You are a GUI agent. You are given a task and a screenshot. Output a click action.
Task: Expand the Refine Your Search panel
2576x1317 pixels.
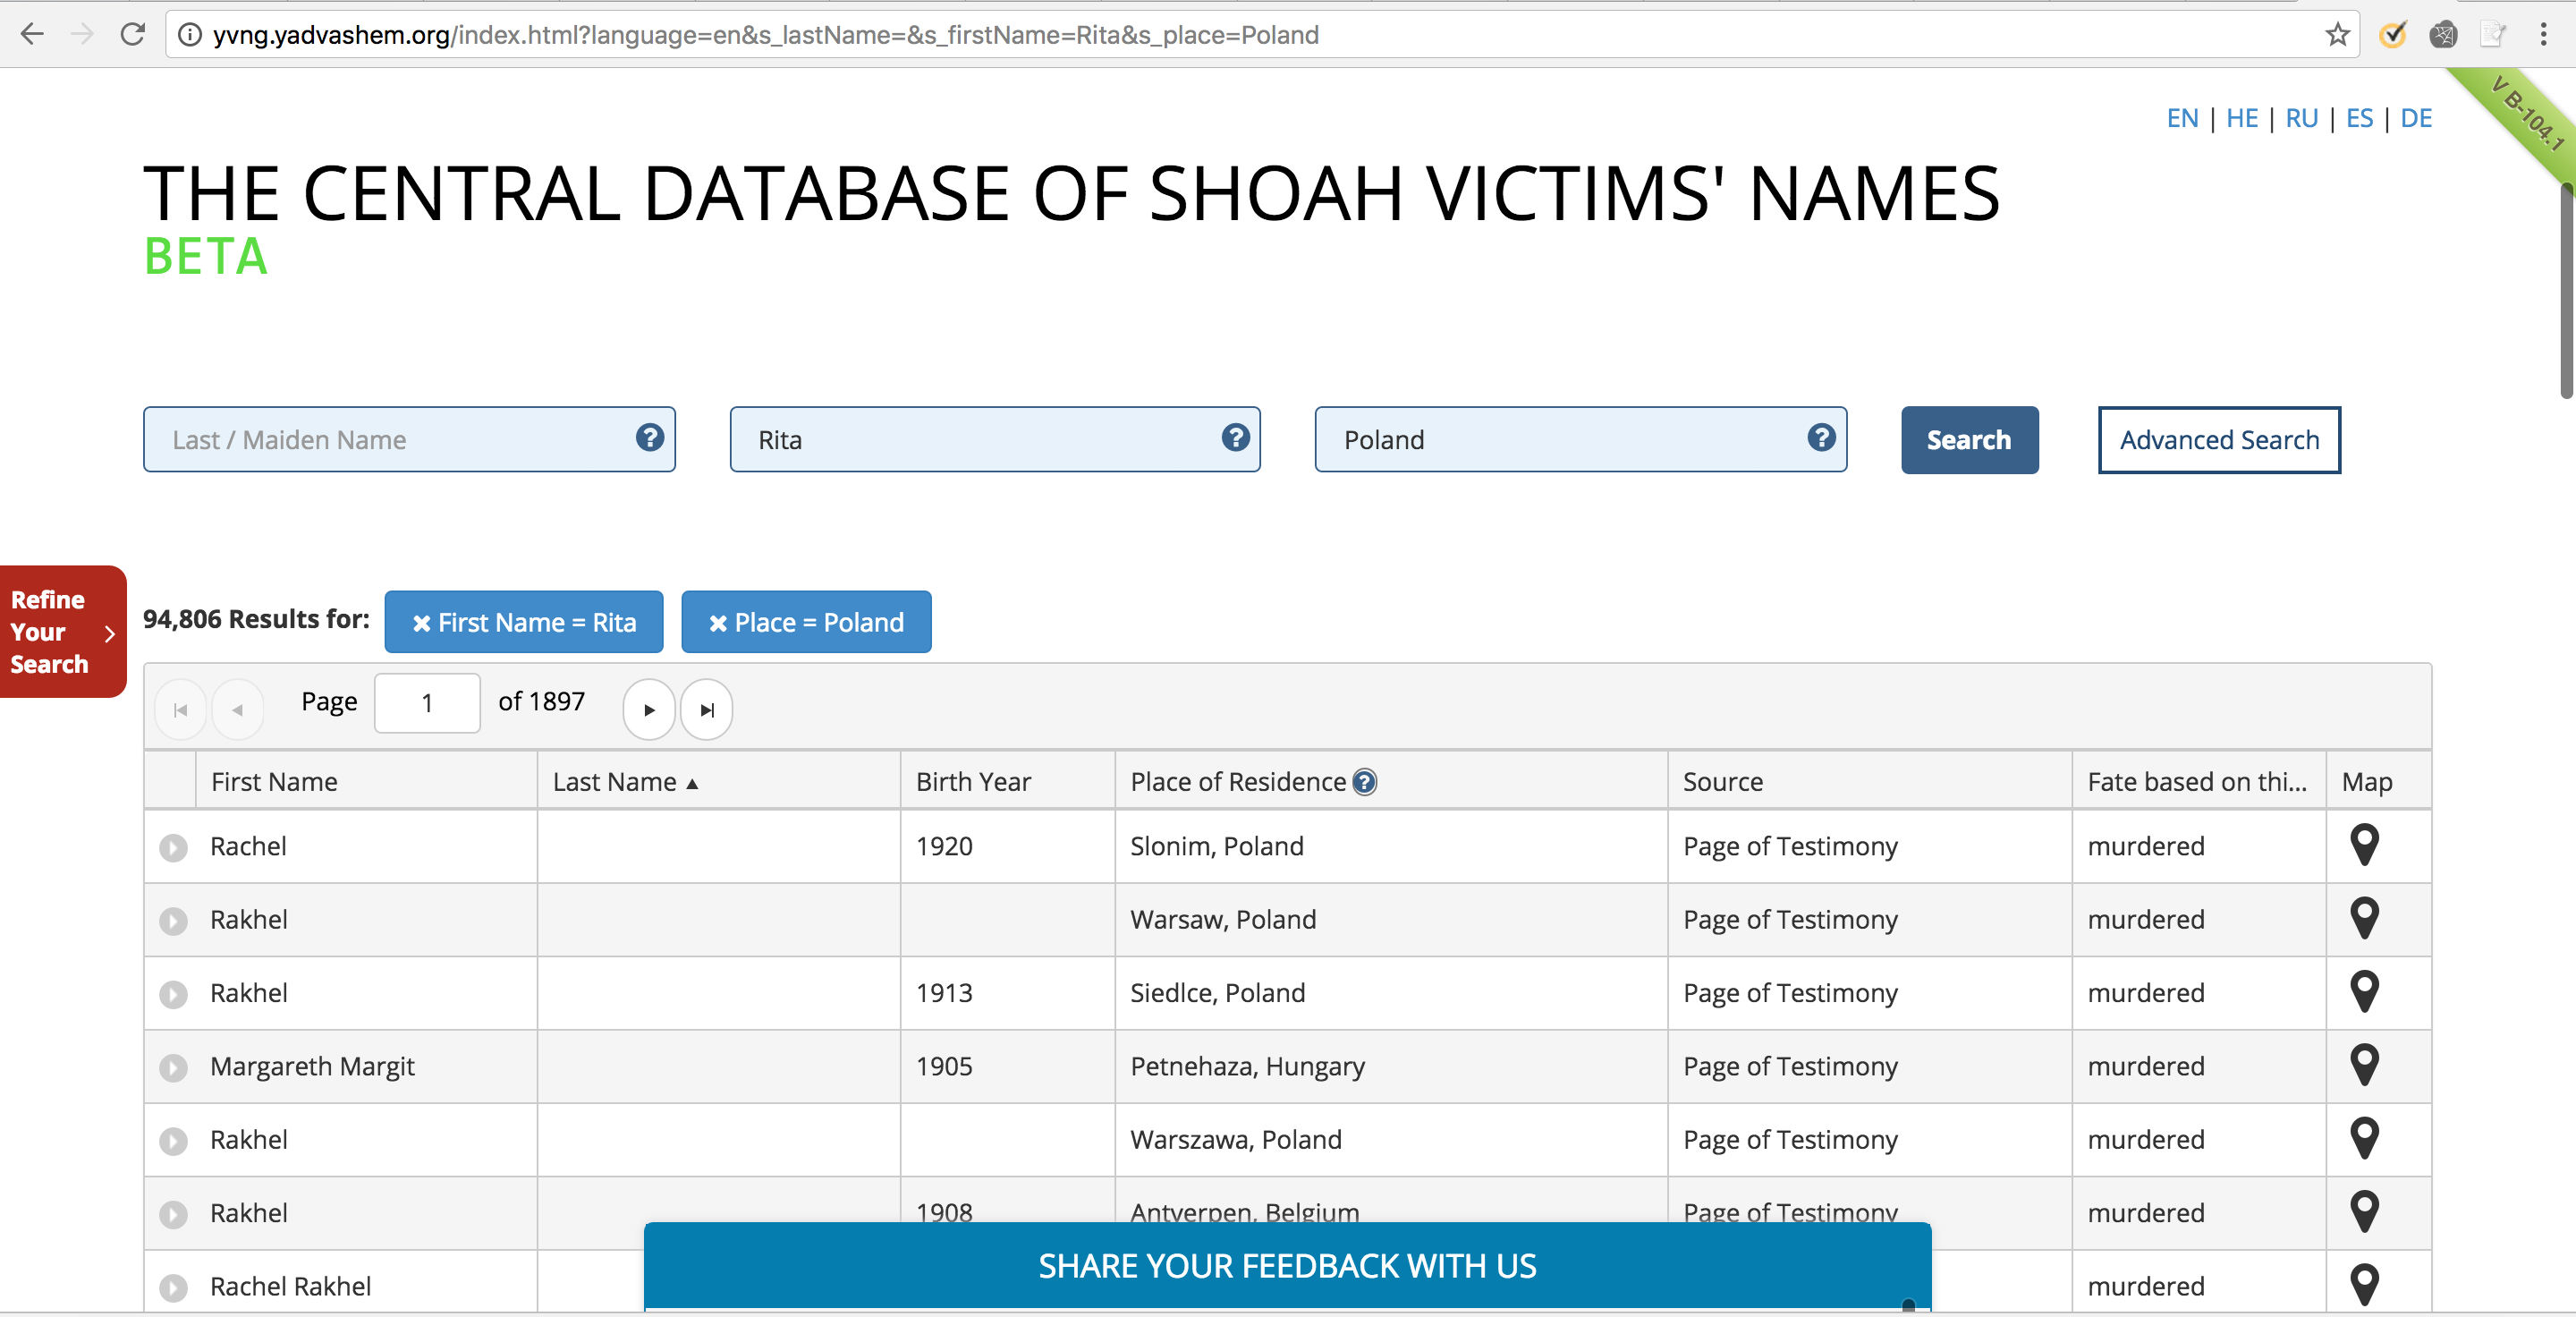click(x=62, y=632)
